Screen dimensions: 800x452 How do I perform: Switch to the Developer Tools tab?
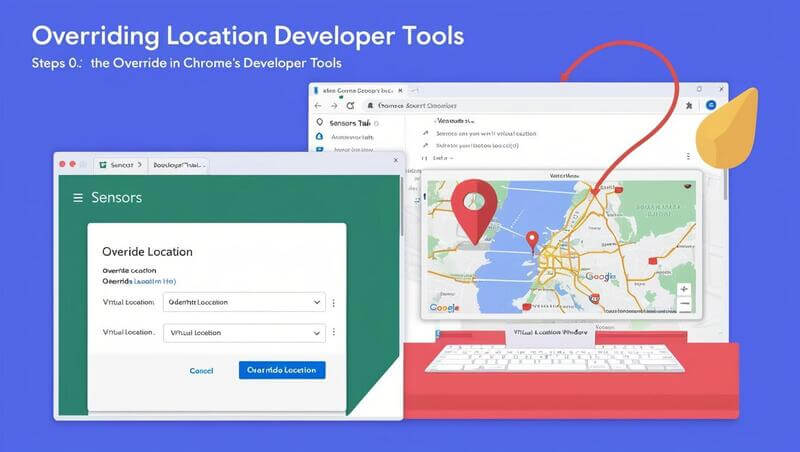pyautogui.click(x=179, y=165)
